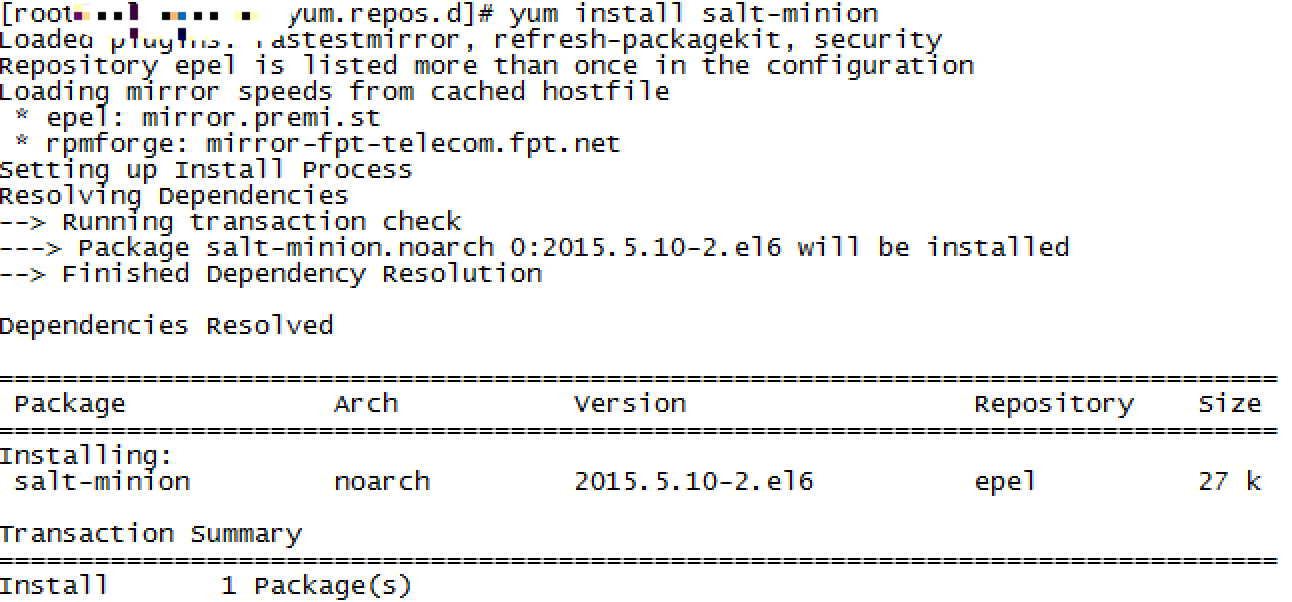Screen dimensions: 1292x602
Task: Click the 'Package salt-minion.noarch' will be installed line
Action: tap(534, 249)
